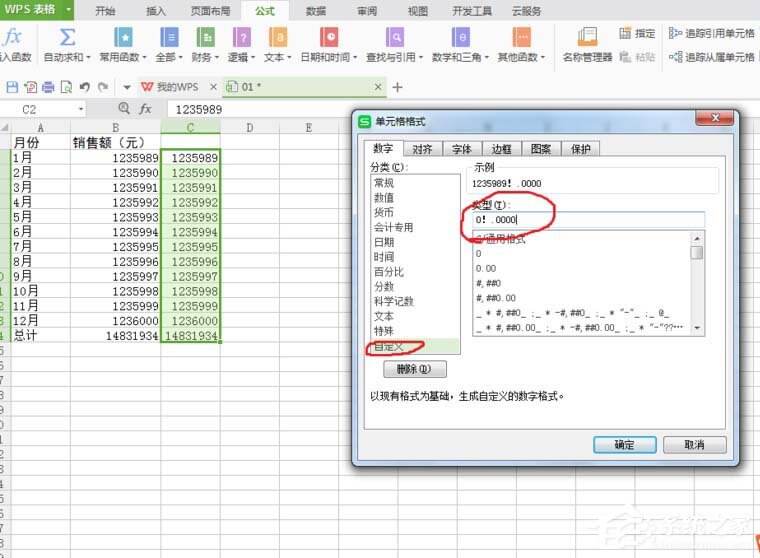
Task: Click the 确定 button
Action: [x=624, y=445]
